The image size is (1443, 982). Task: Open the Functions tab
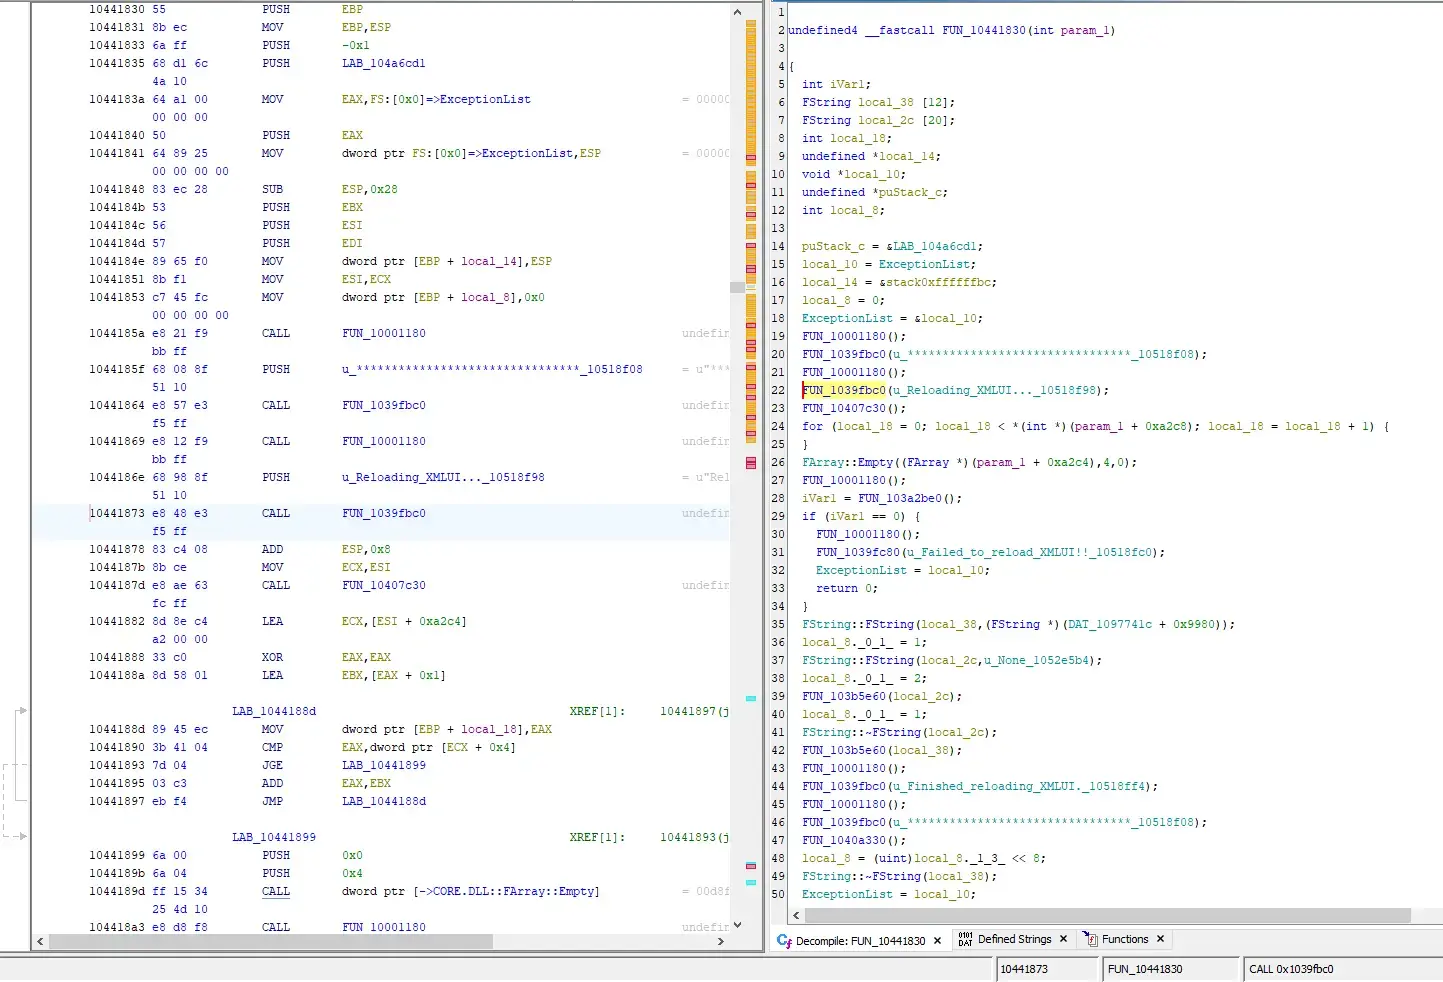pos(1125,939)
